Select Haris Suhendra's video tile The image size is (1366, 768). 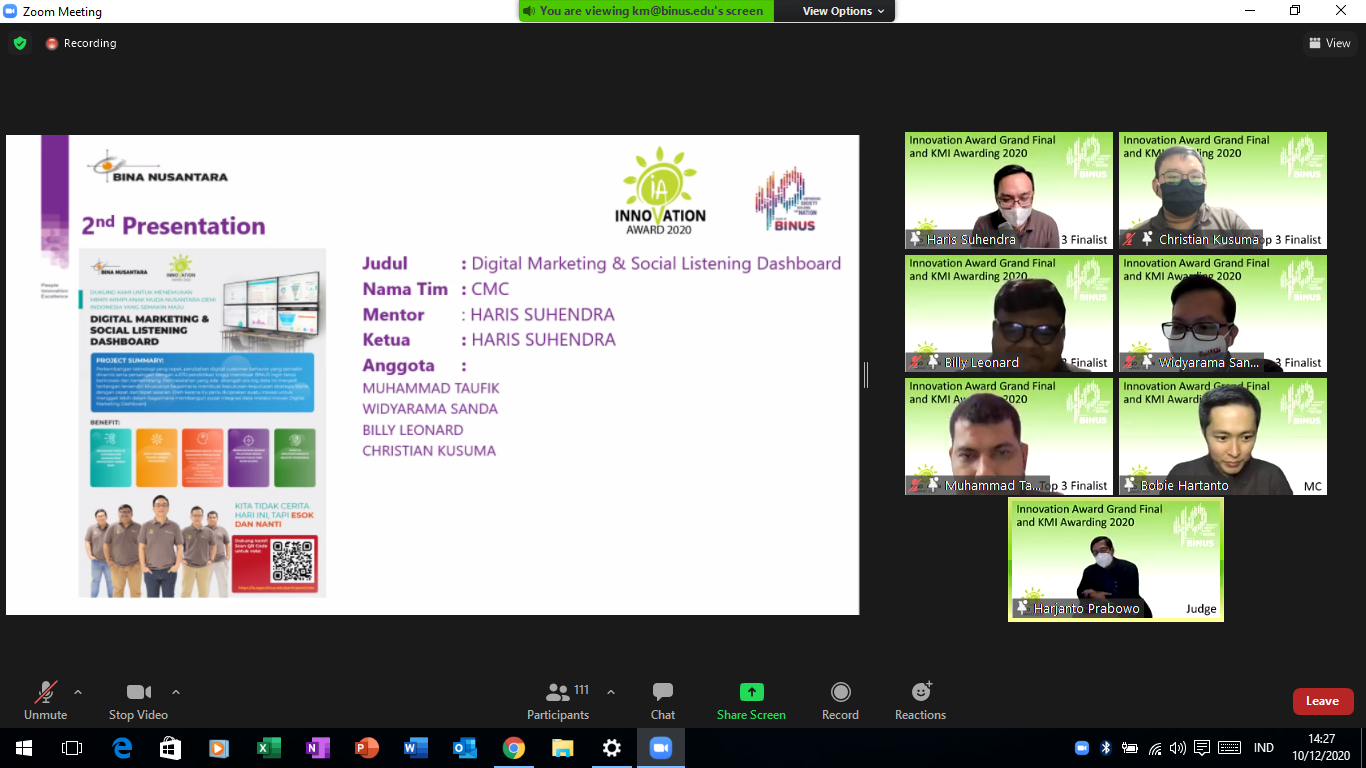click(1009, 190)
